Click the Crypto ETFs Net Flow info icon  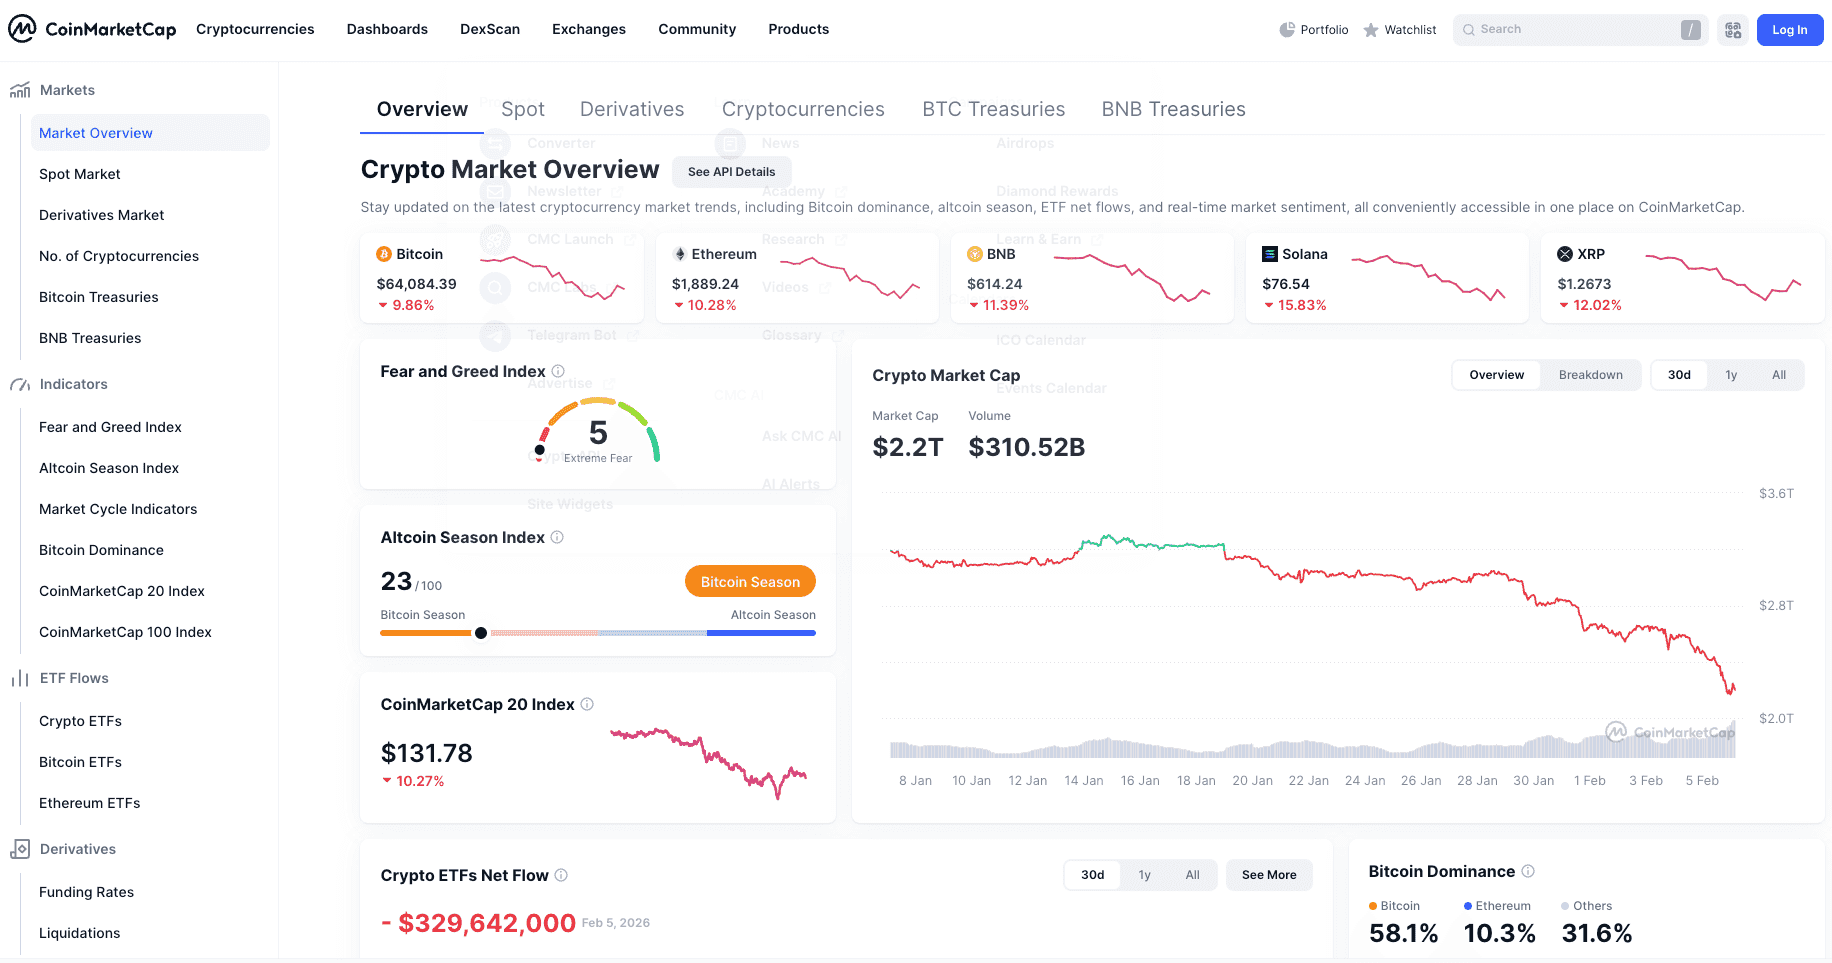point(561,875)
